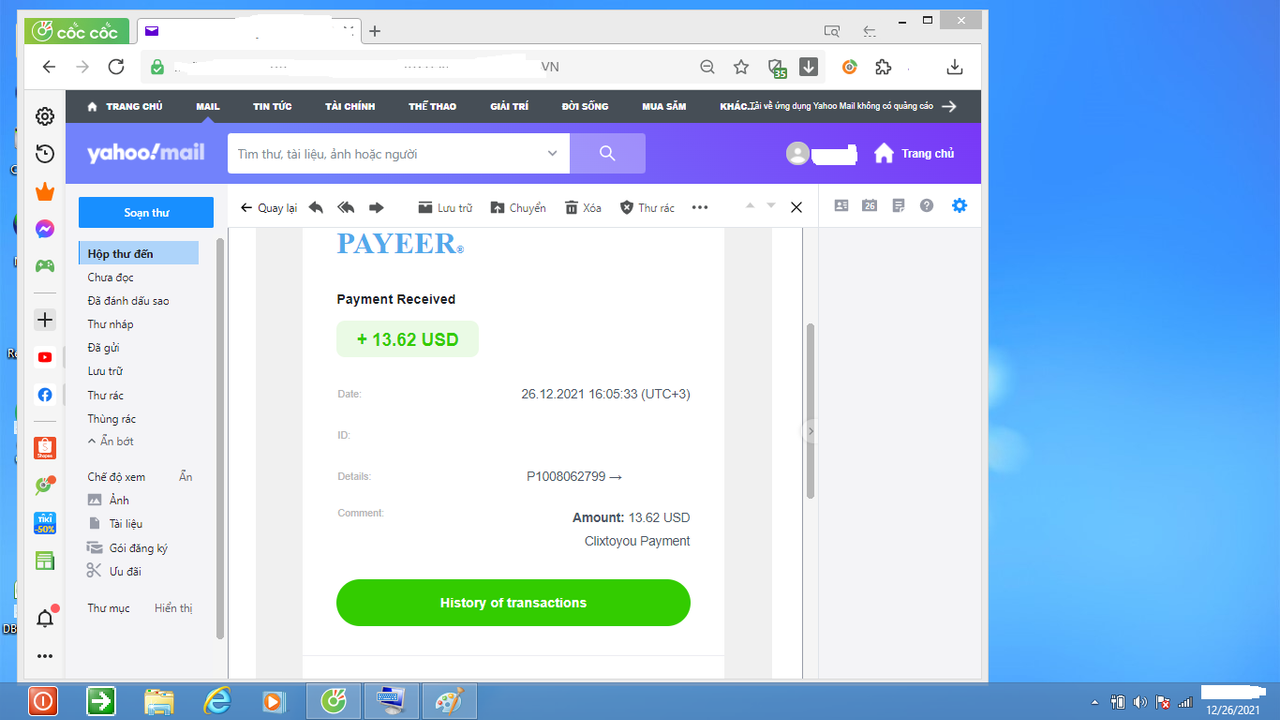Open Messenger from browser sidebar
The image size is (1280, 720).
click(x=45, y=229)
